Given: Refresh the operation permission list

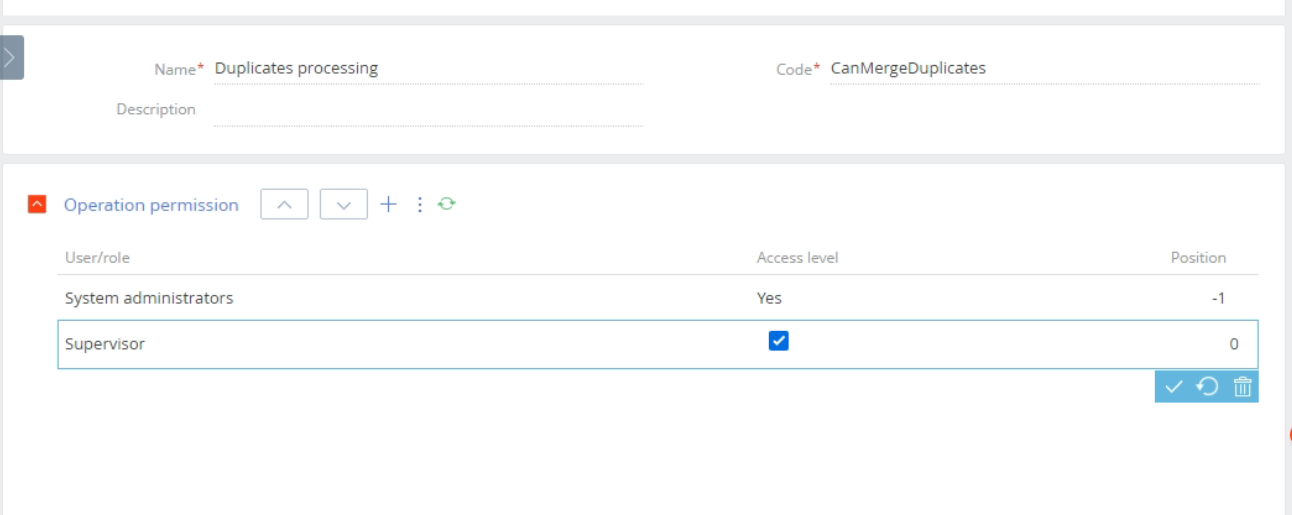Looking at the screenshot, I should 447,204.
